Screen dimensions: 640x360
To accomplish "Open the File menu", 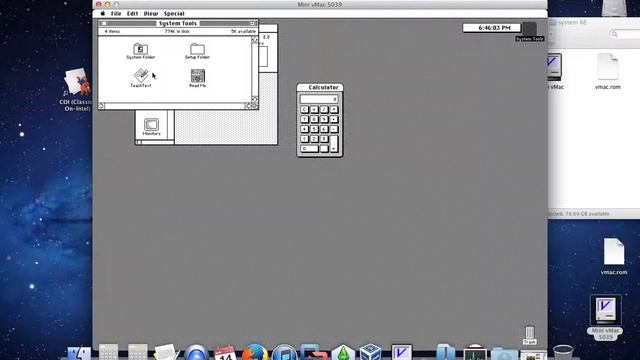I will 116,13.
